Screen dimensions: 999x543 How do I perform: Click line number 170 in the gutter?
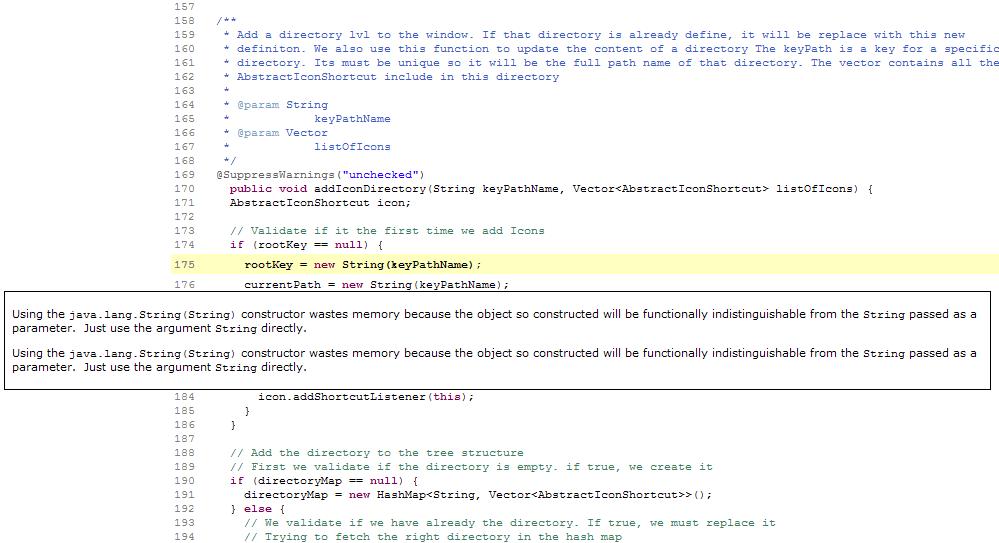tap(184, 189)
